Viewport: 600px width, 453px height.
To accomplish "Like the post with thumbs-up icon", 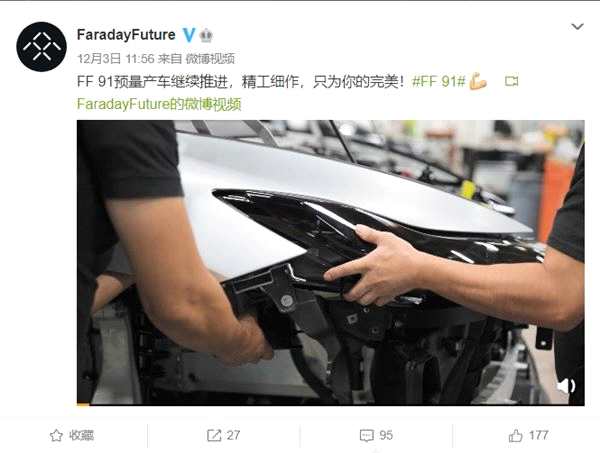I will (515, 435).
